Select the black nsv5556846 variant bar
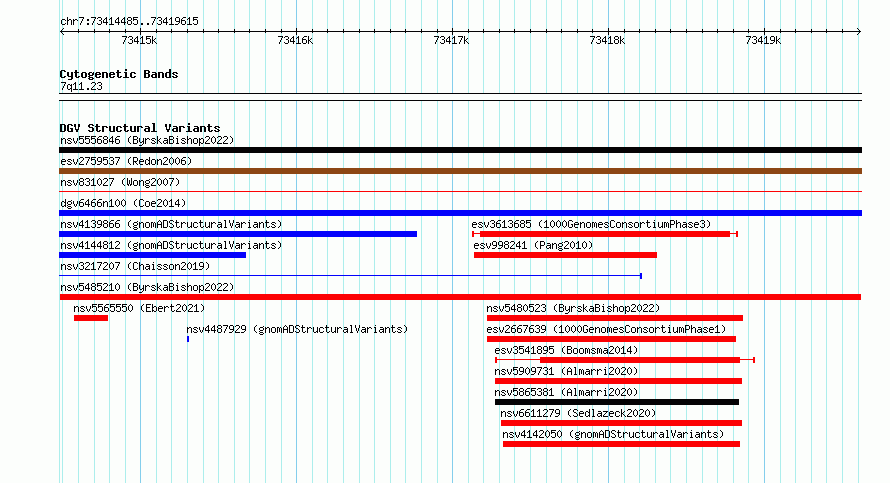This screenshot has height=483, width=890. point(460,150)
